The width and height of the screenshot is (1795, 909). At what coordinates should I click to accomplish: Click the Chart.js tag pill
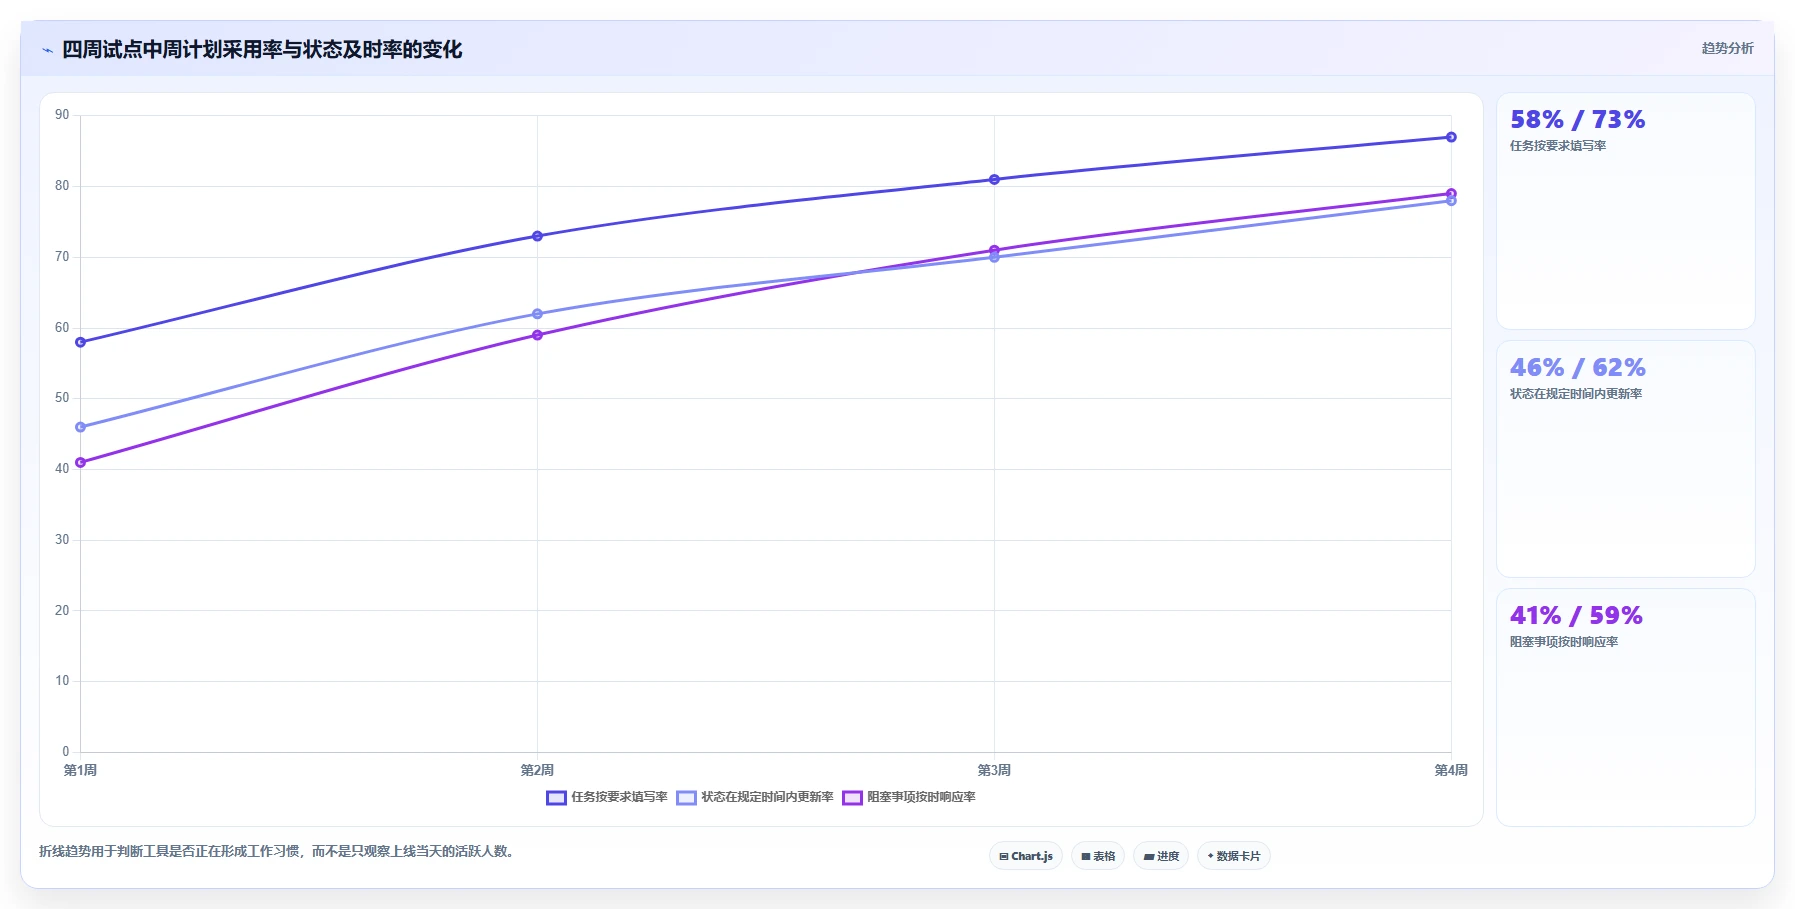click(1026, 856)
